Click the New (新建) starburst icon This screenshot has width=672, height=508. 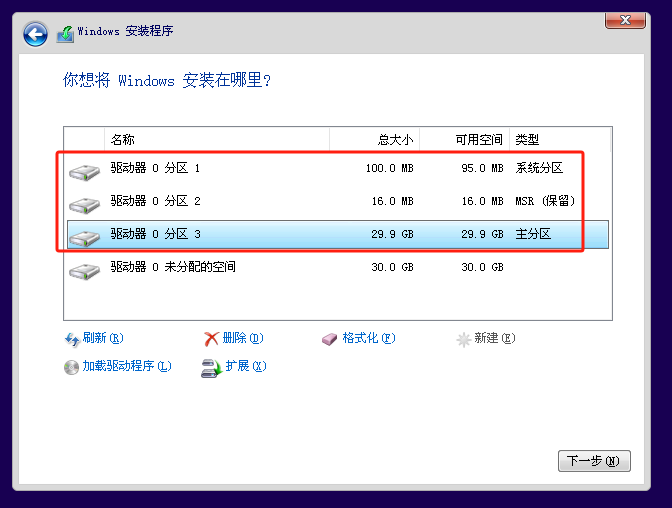coord(463,339)
